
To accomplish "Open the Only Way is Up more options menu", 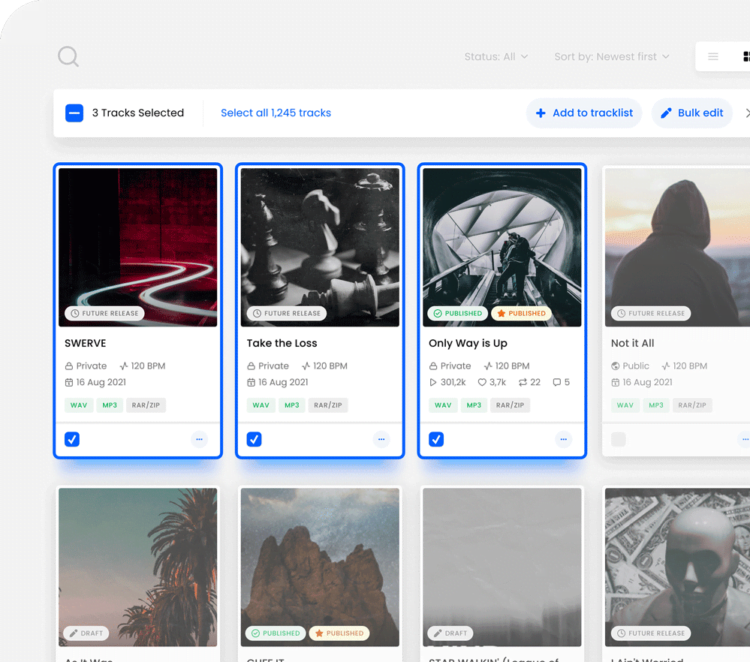I will coord(564,439).
